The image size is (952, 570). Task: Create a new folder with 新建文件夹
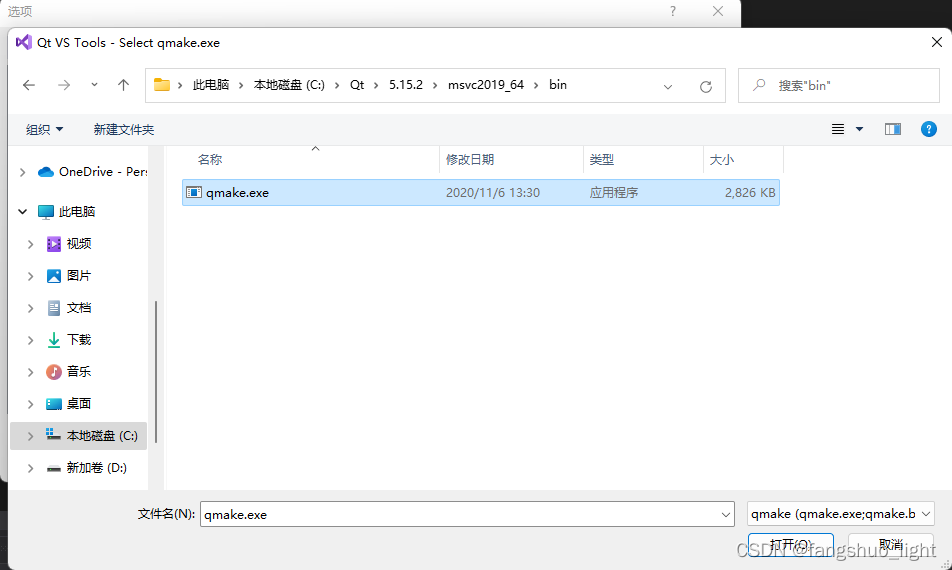pyautogui.click(x=124, y=129)
